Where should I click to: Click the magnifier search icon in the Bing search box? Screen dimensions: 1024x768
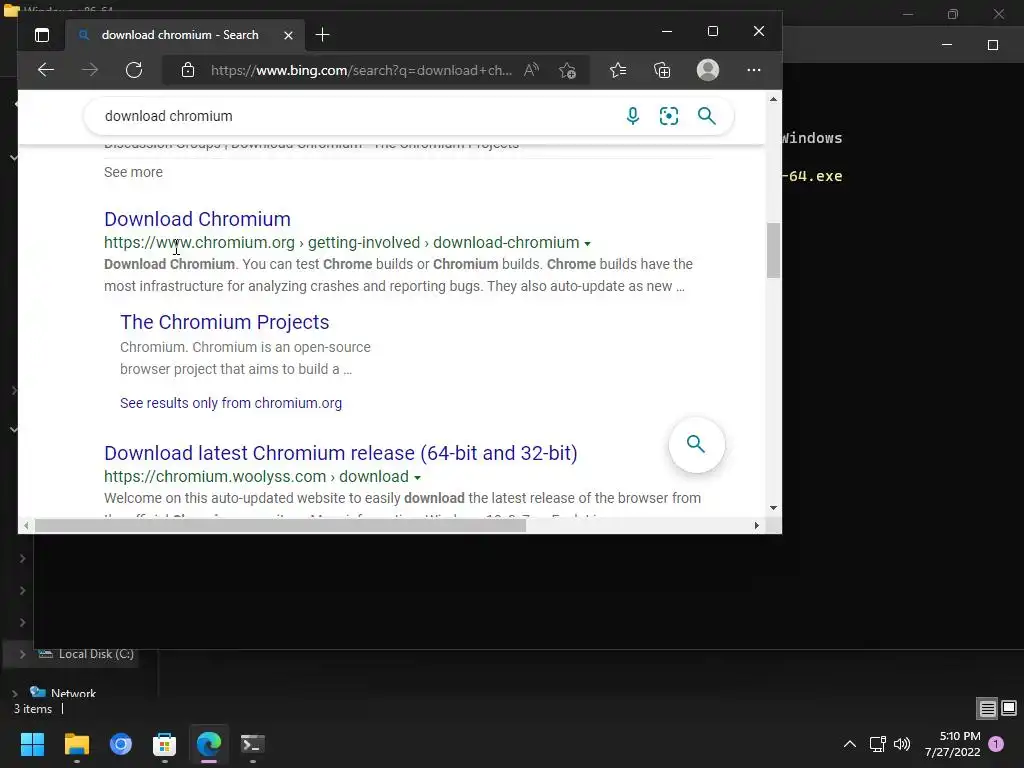point(706,116)
